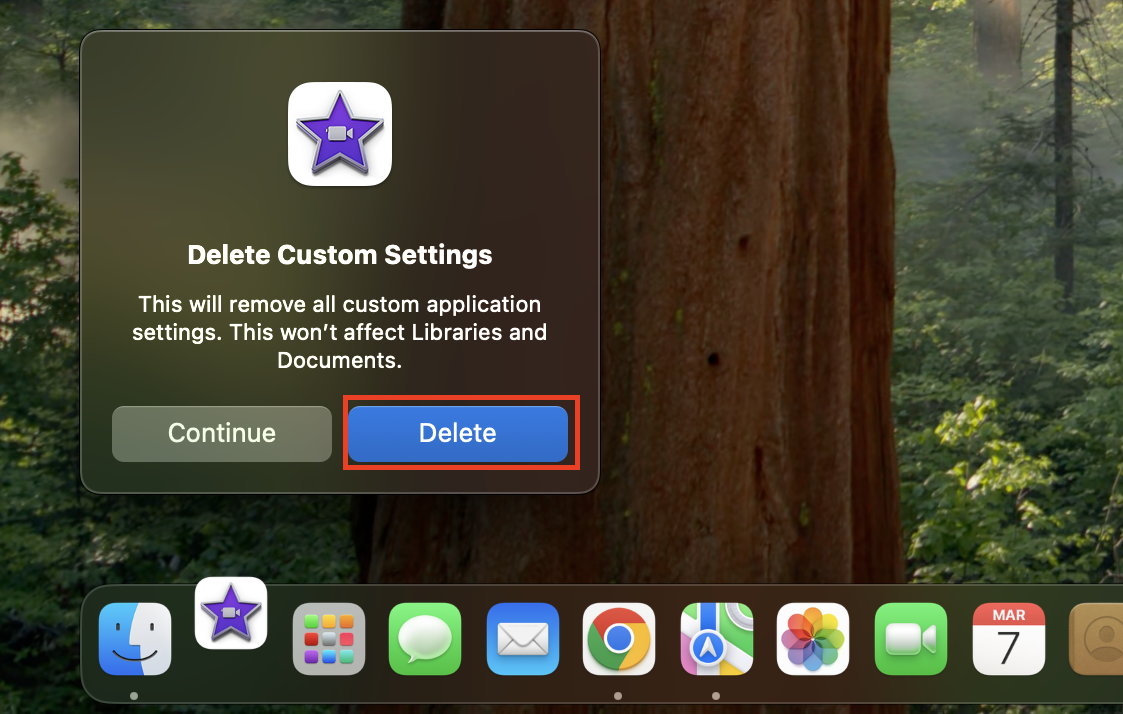Click the "Delete Custom Settings" heading
The width and height of the screenshot is (1123, 714).
tap(340, 255)
